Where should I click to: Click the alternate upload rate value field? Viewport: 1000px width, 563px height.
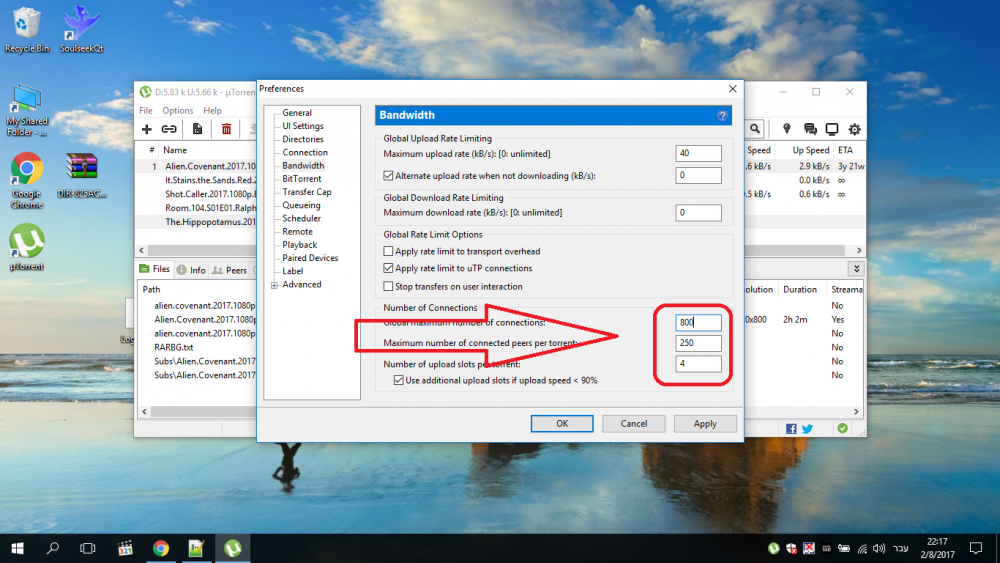tap(698, 175)
